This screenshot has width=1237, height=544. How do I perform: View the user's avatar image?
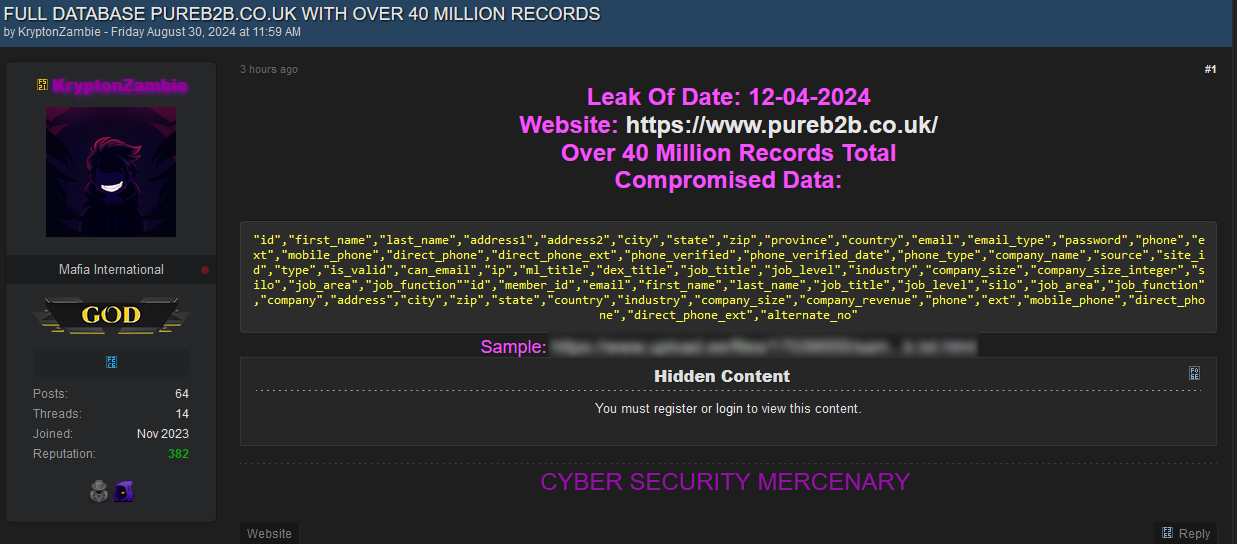pos(111,172)
